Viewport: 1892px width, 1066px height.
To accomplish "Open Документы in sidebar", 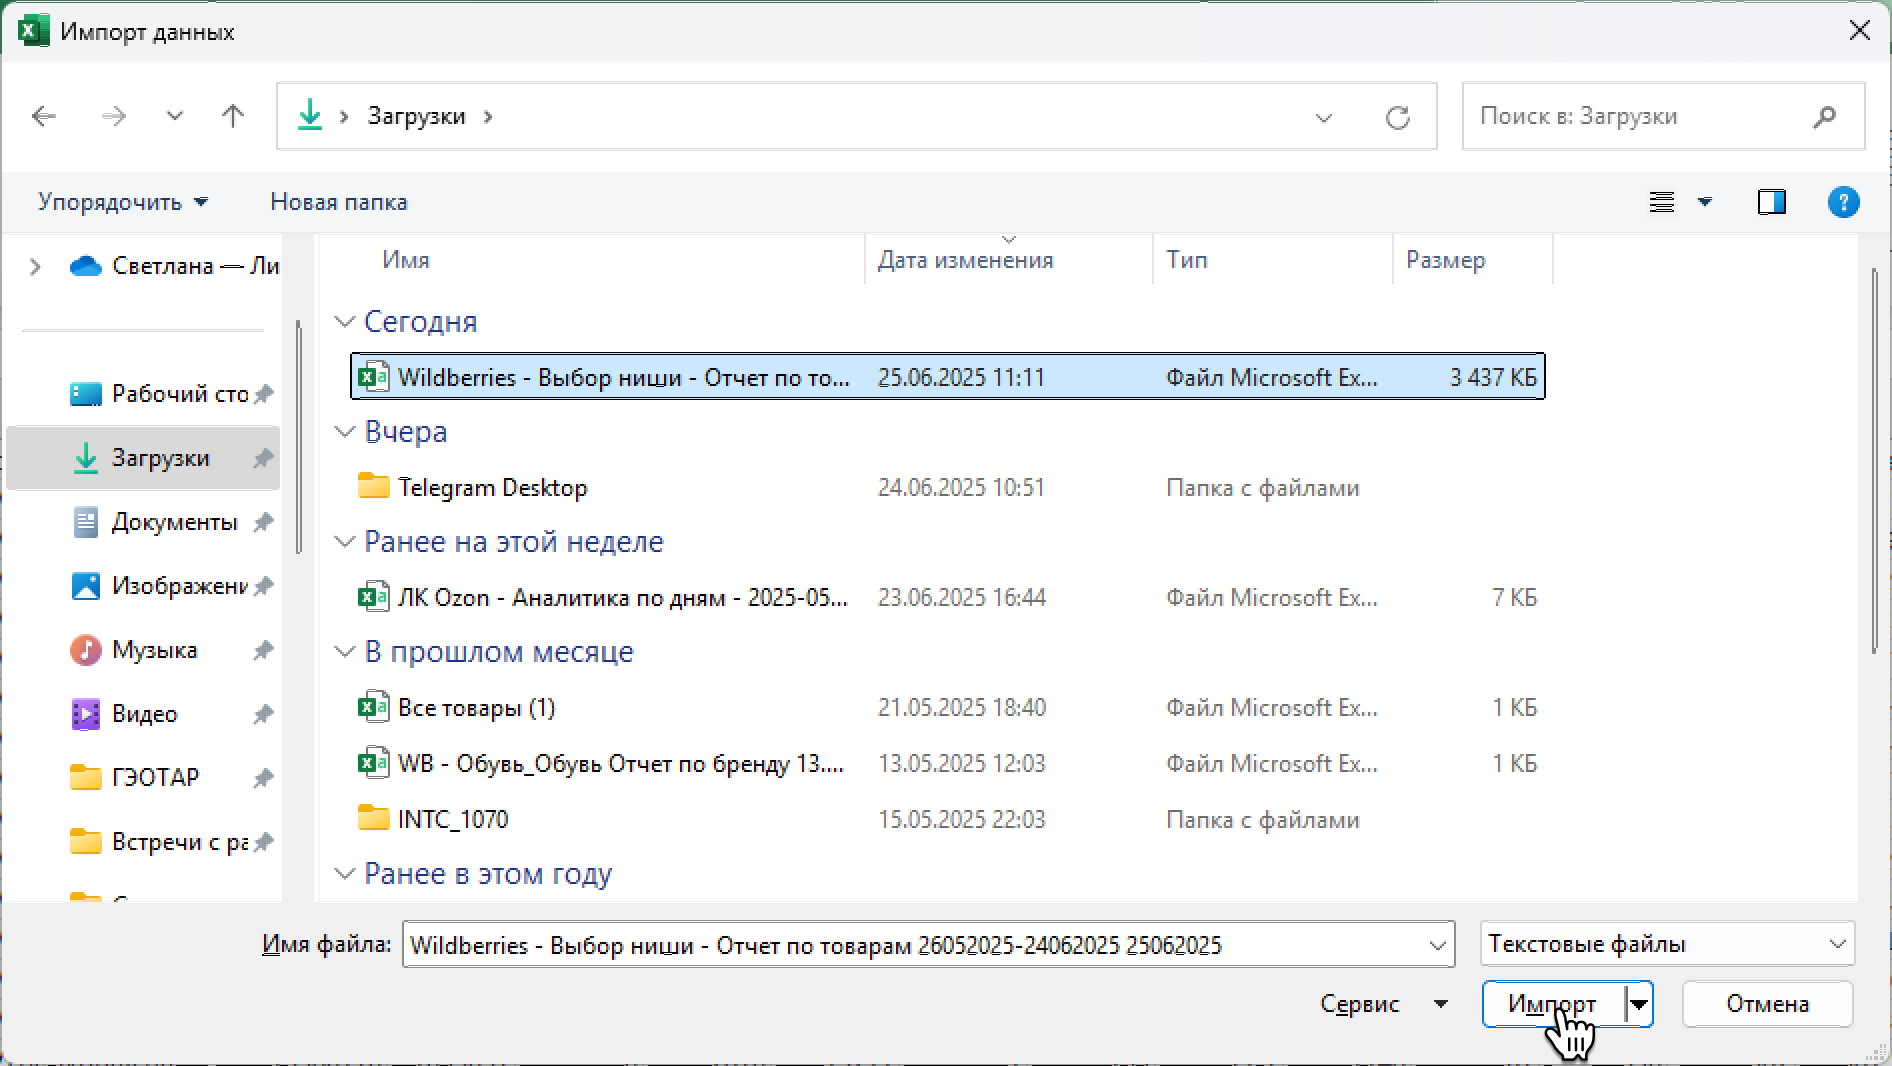I will click(x=156, y=522).
